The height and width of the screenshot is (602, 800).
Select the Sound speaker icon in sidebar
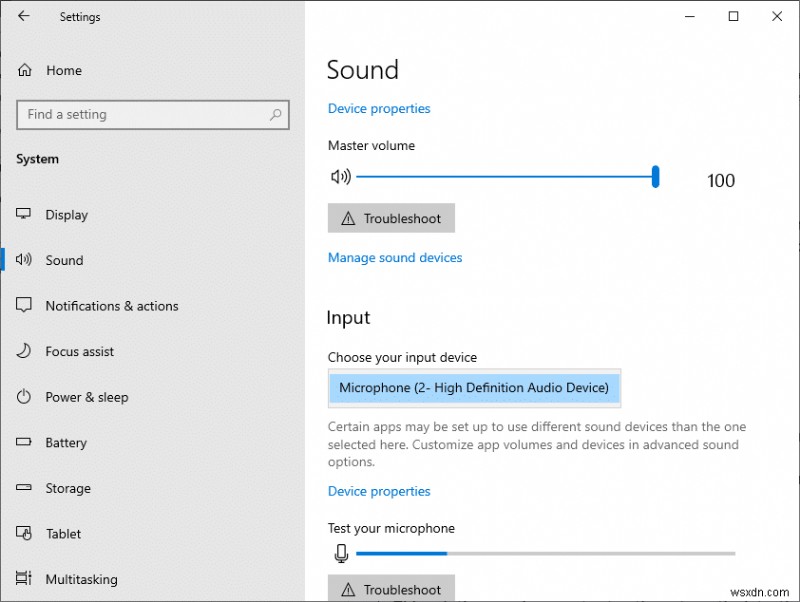click(x=22, y=260)
